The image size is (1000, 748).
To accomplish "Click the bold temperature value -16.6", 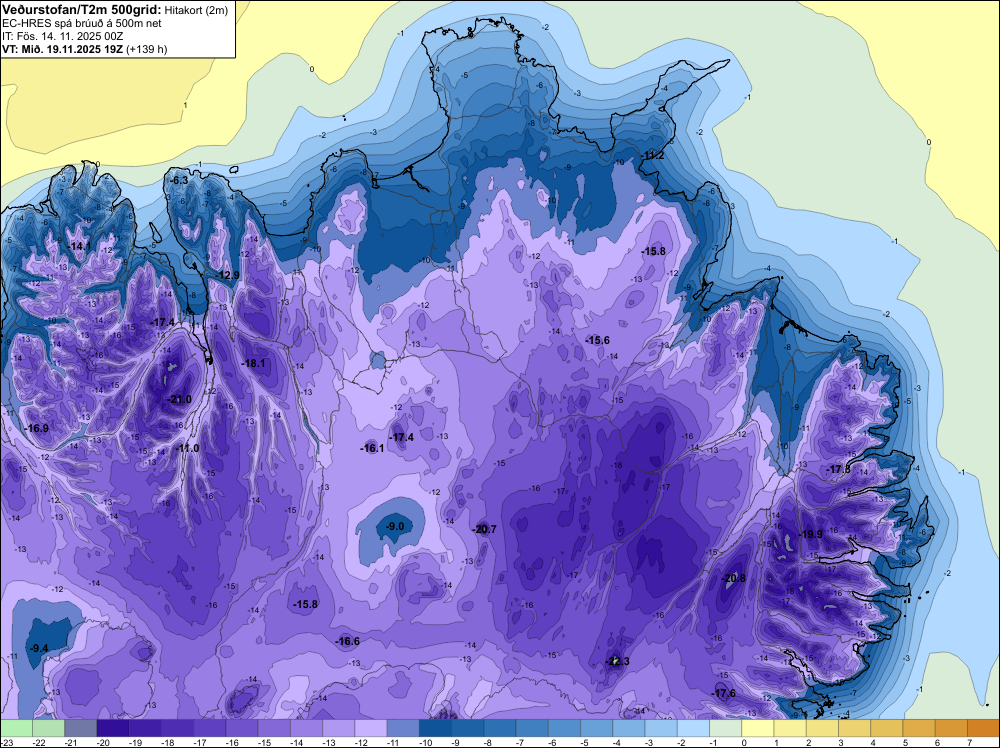I will tap(348, 642).
